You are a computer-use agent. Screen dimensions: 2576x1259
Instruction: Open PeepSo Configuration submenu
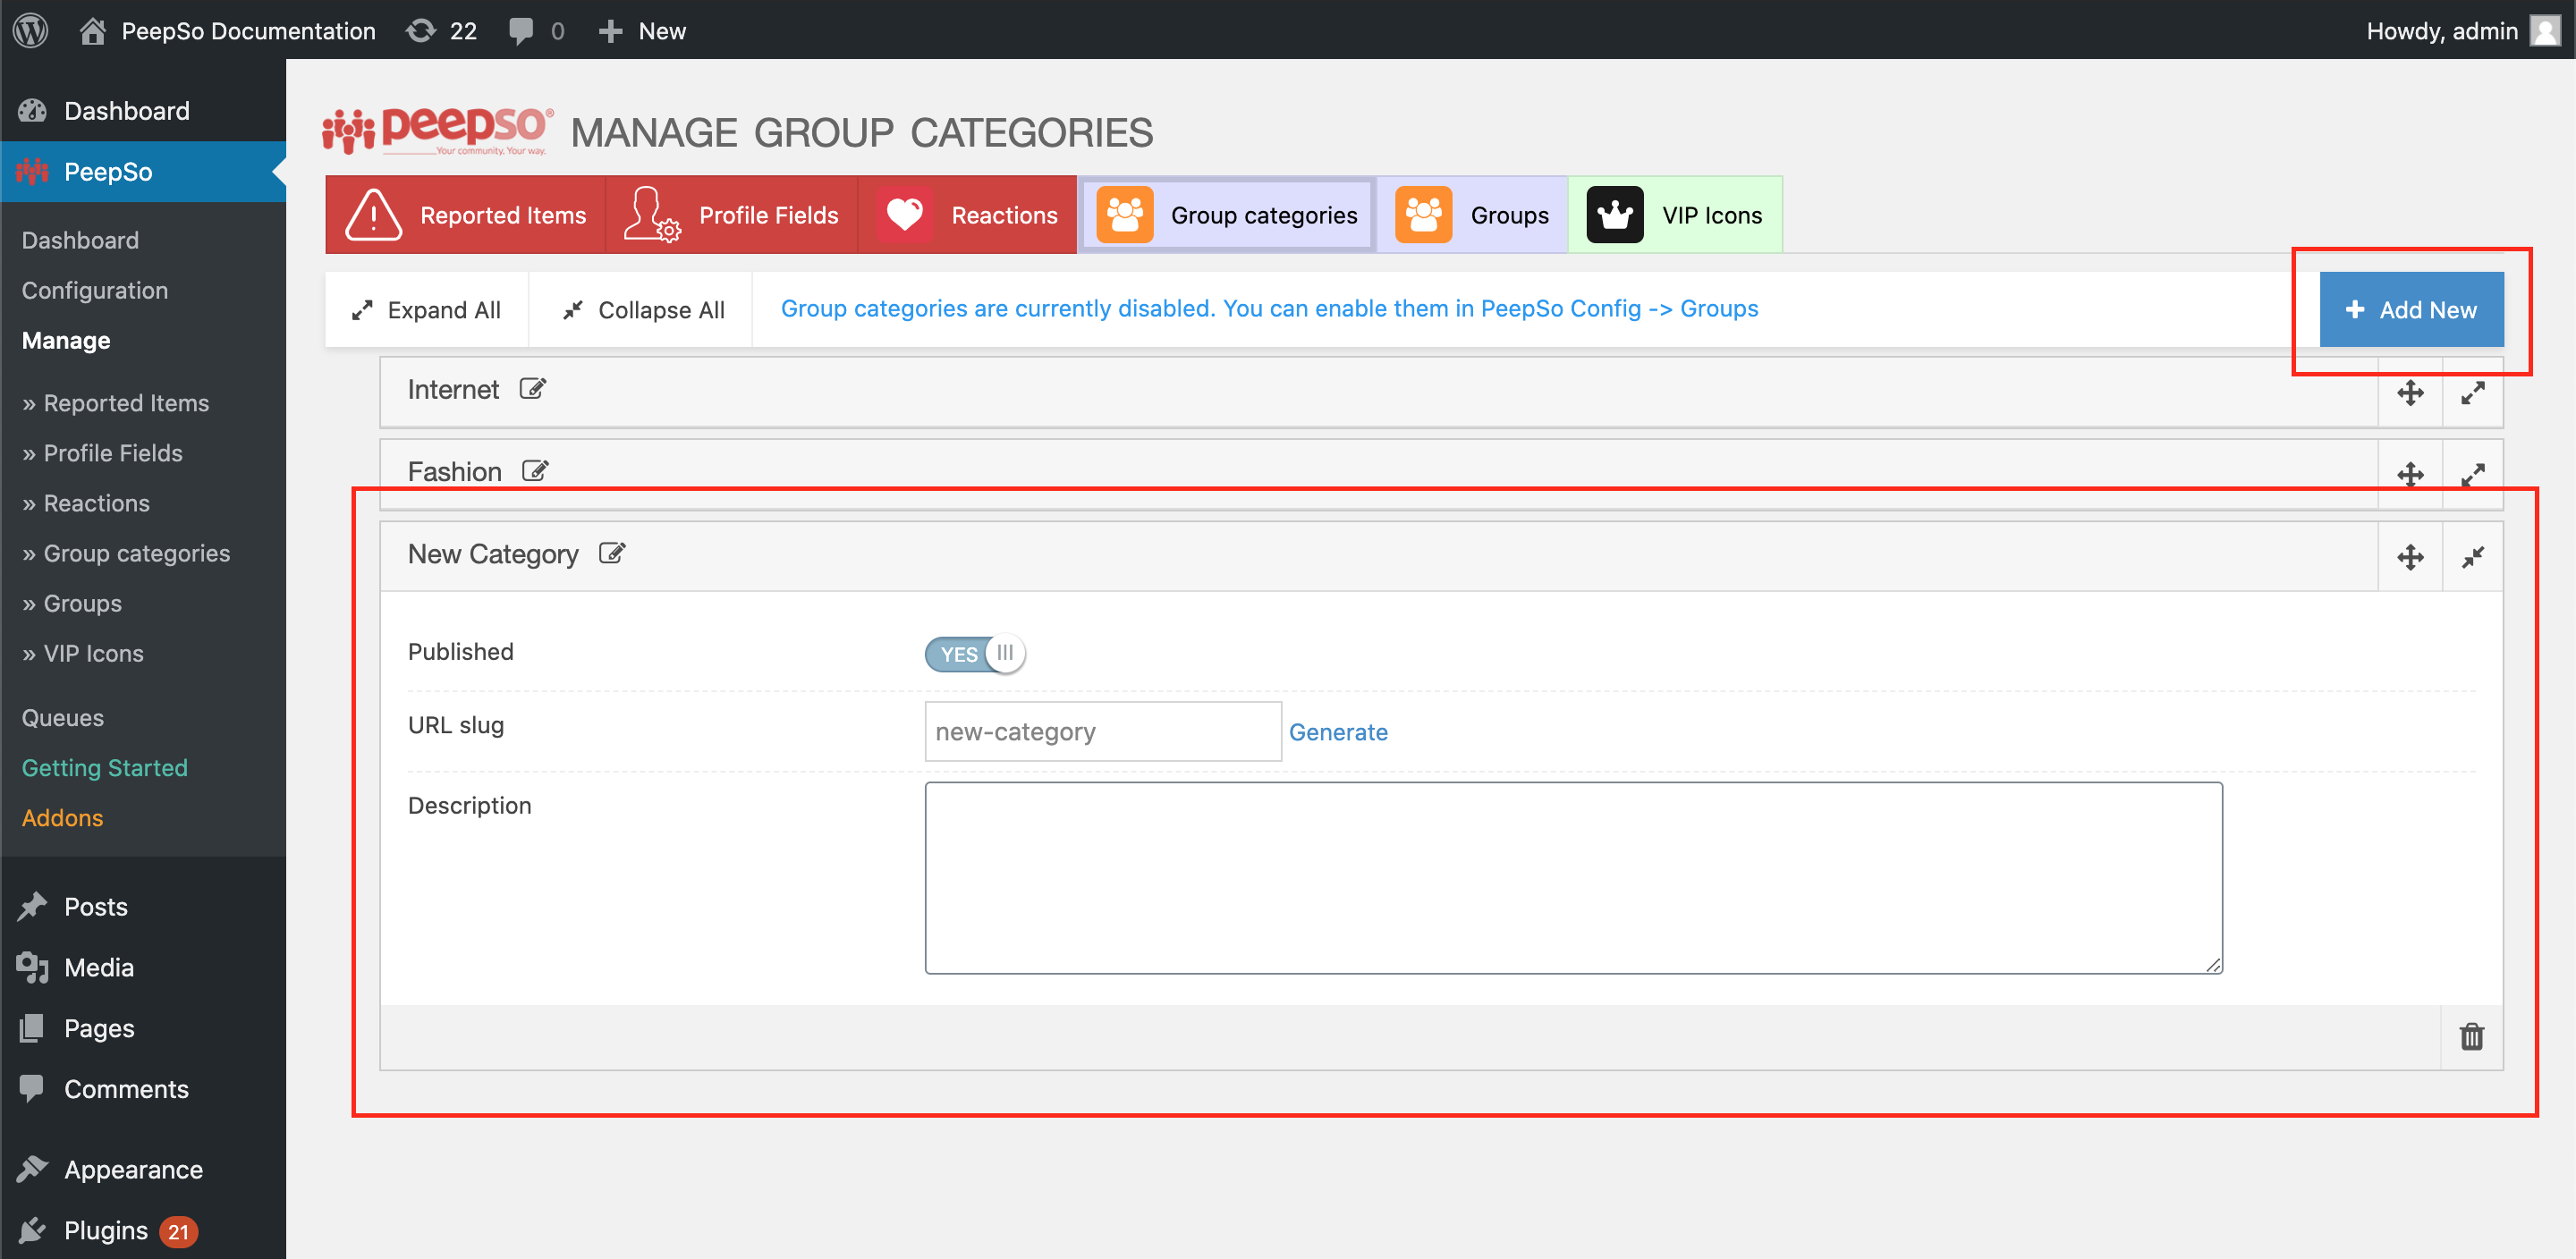coord(95,290)
